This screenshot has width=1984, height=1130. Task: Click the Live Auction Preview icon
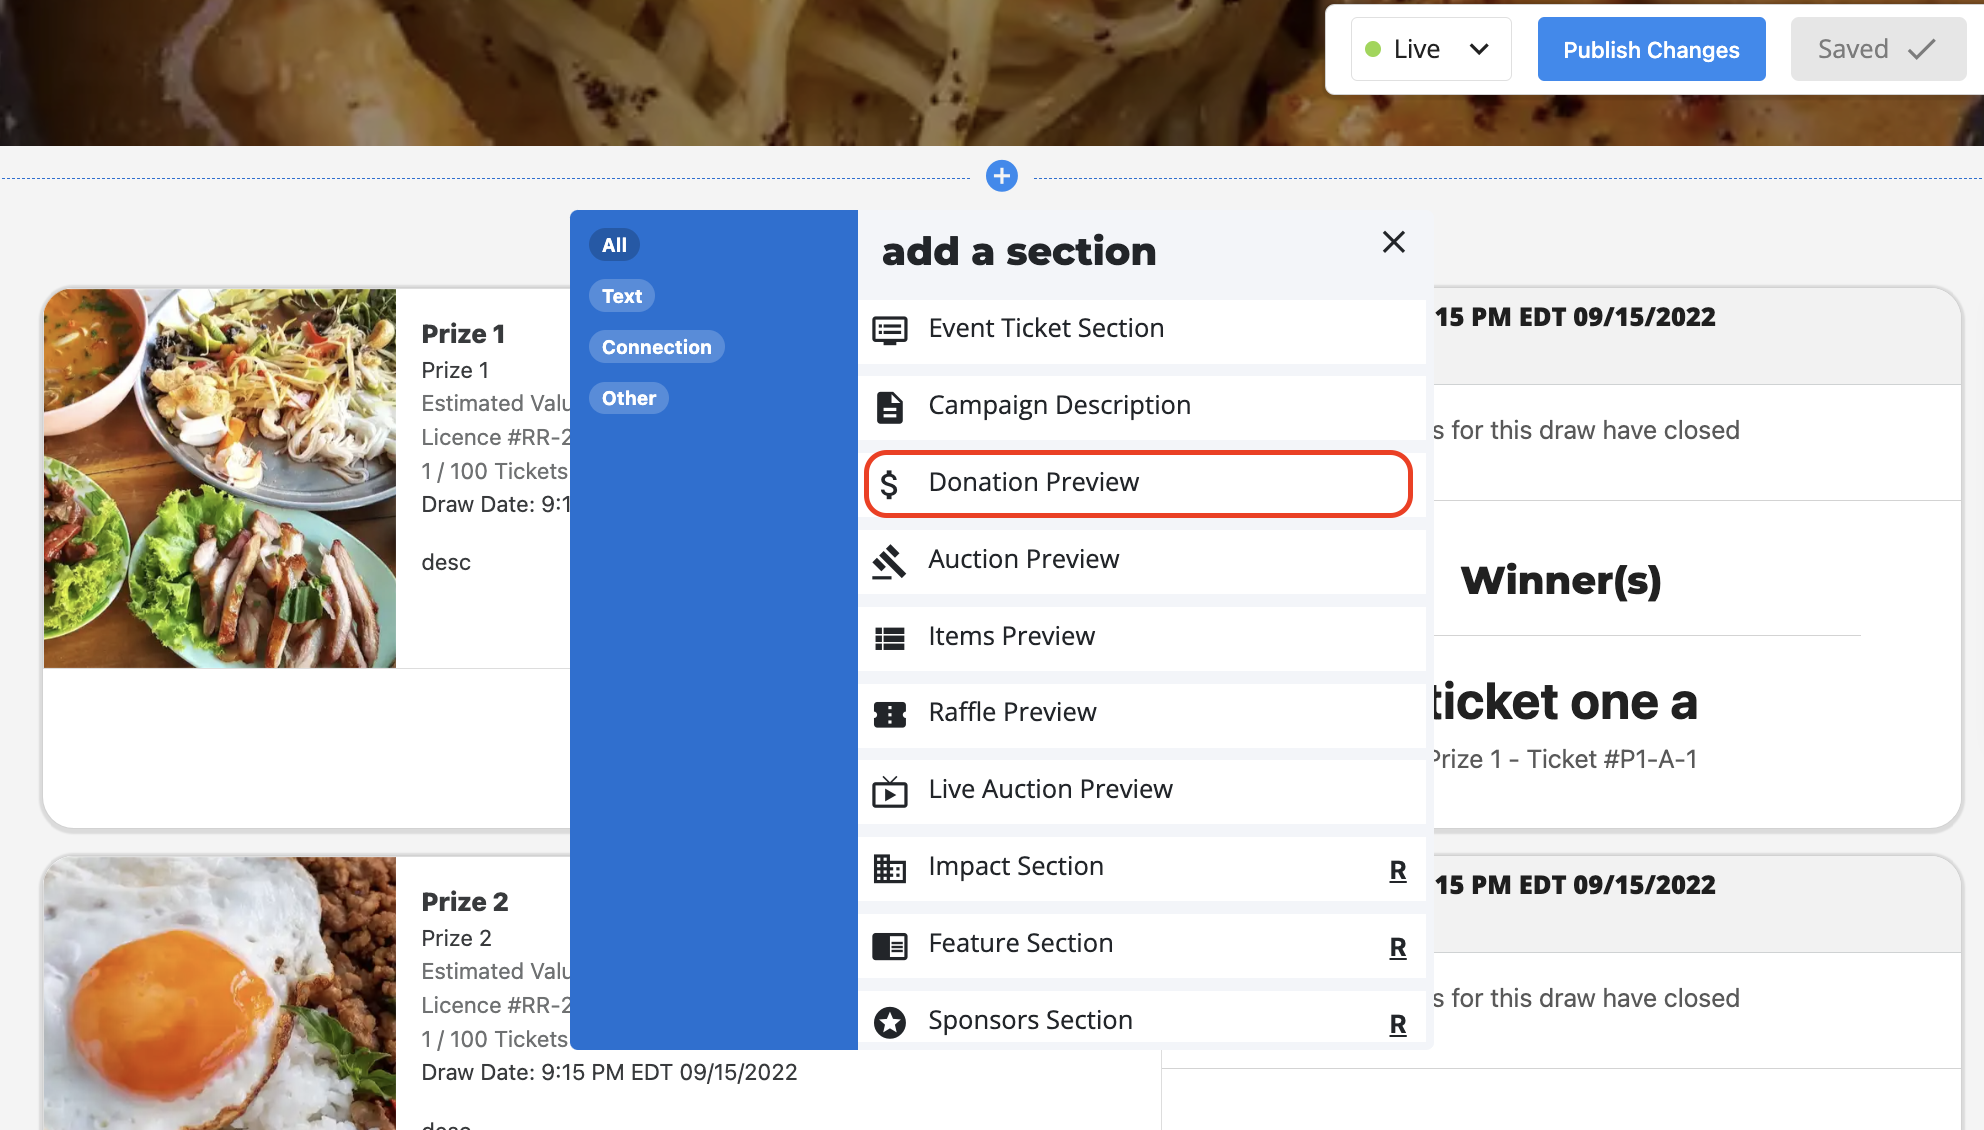click(889, 791)
